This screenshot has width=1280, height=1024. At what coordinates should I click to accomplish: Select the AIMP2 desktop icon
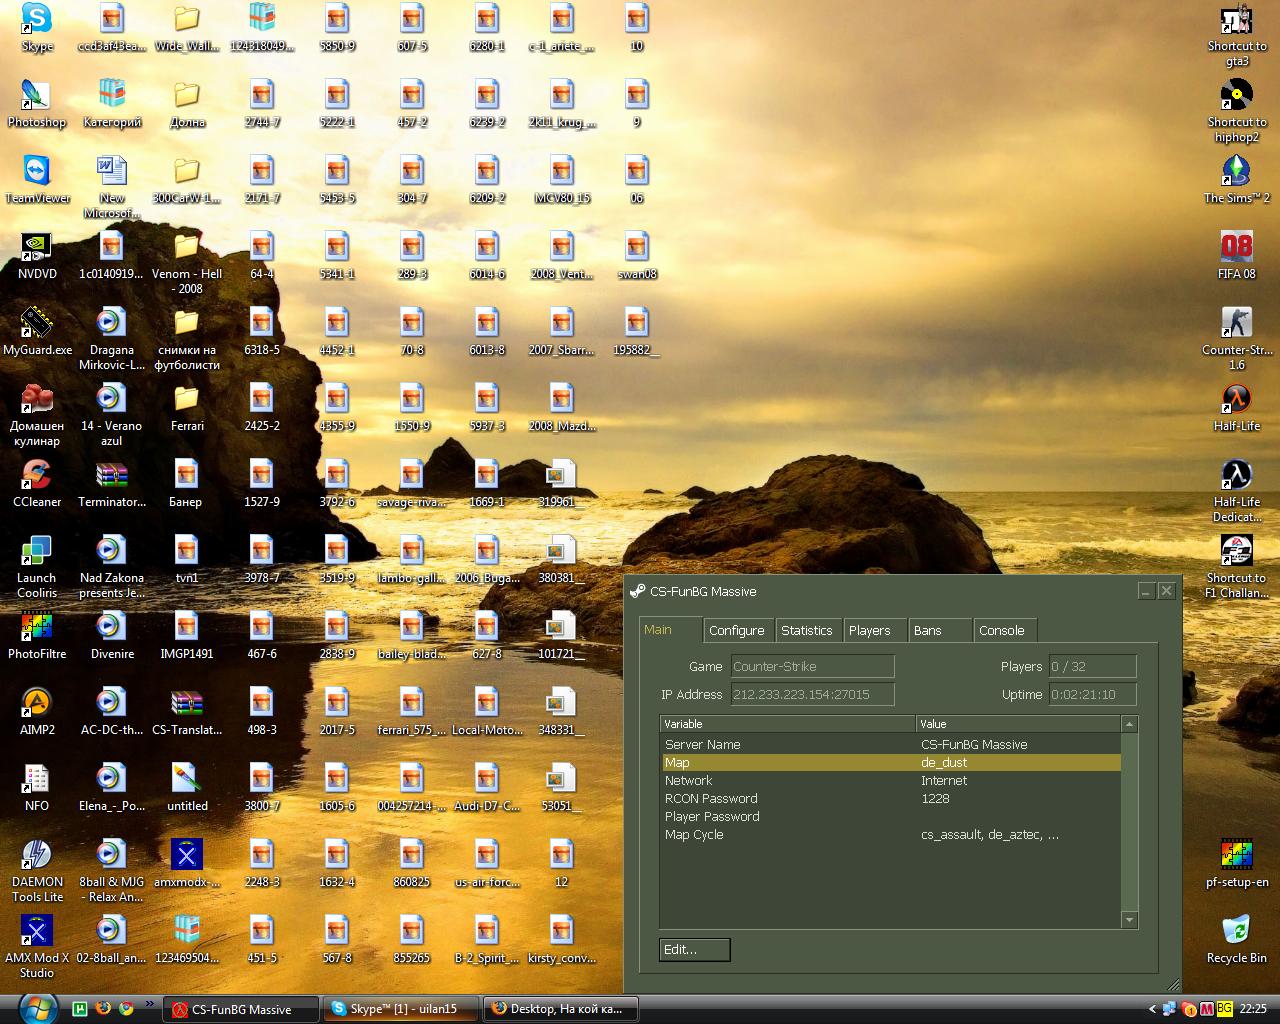click(x=37, y=711)
